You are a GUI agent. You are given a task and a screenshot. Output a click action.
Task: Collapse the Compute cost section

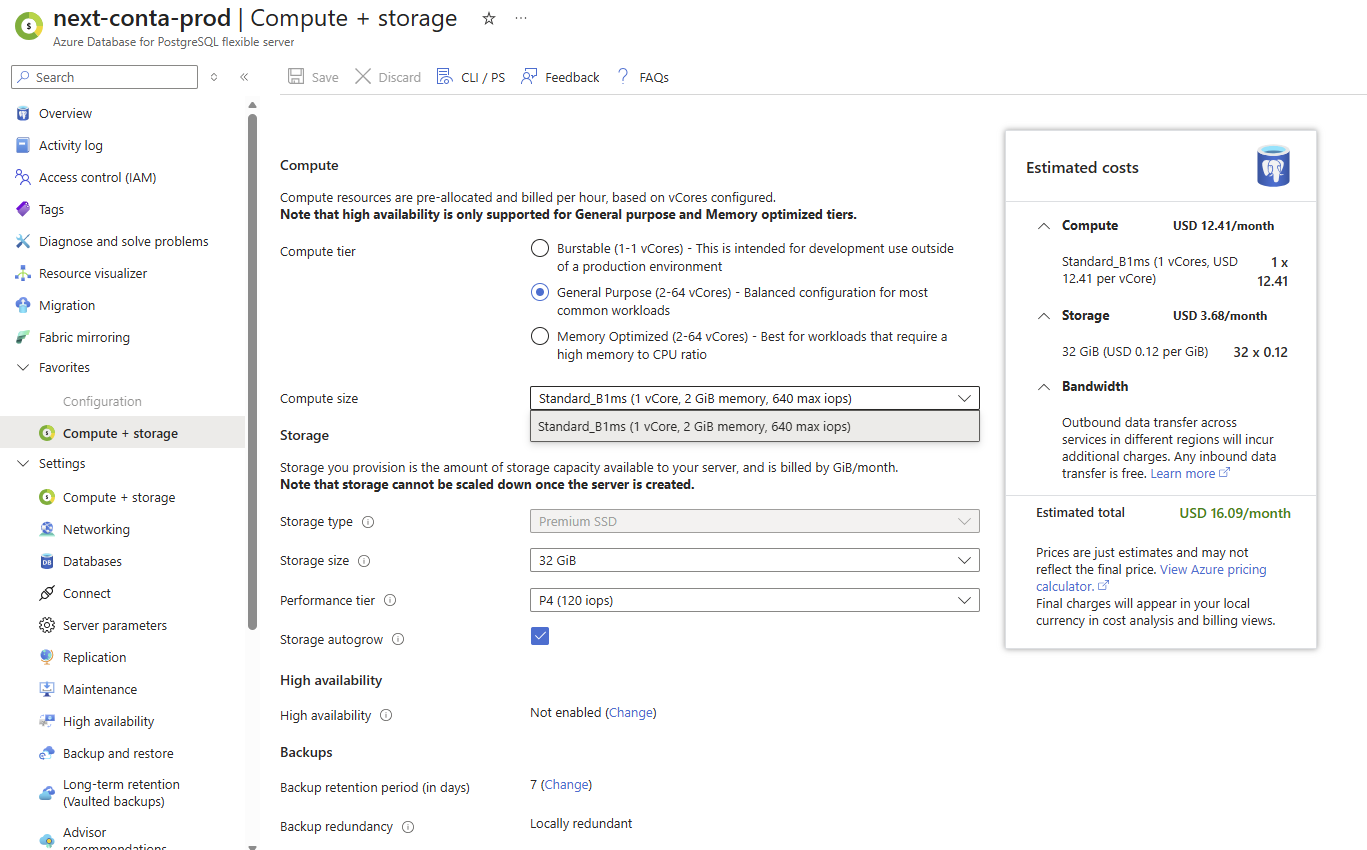[x=1044, y=226]
